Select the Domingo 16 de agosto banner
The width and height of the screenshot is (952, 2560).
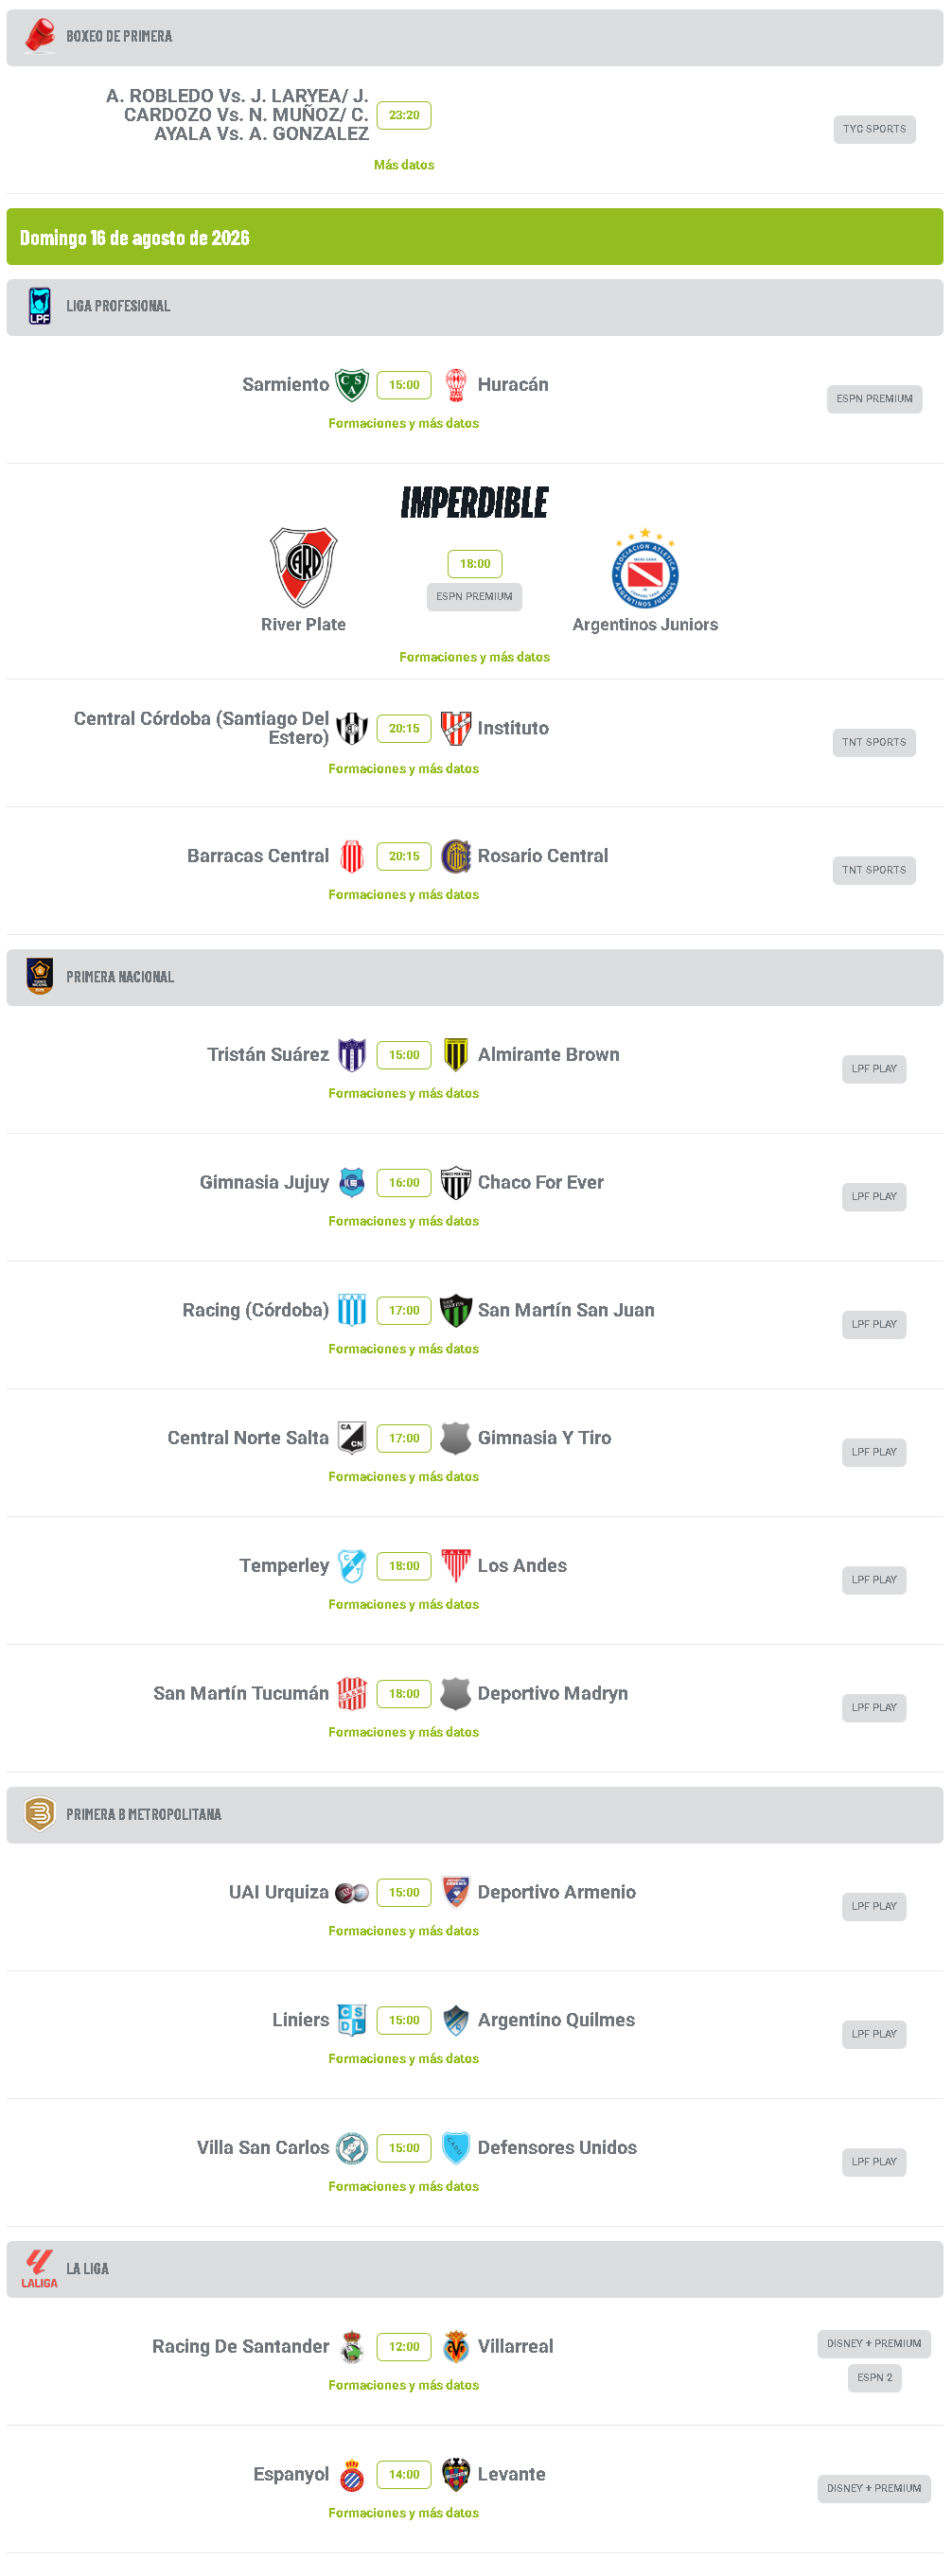[476, 238]
